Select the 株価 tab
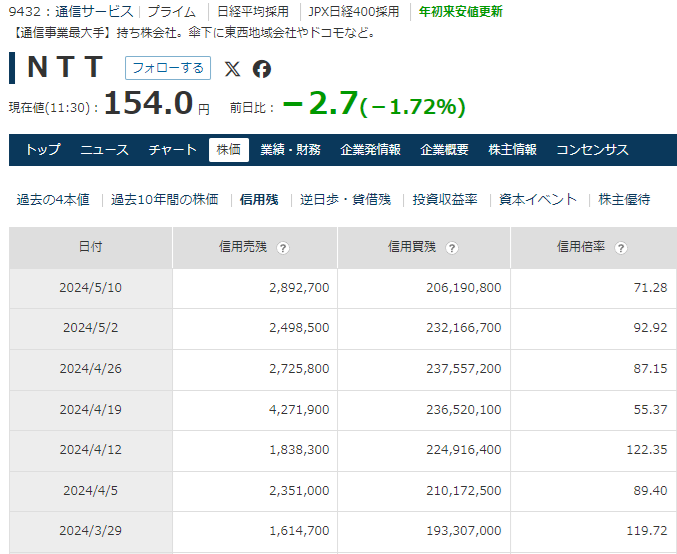This screenshot has height=554, width=677. 229,150
